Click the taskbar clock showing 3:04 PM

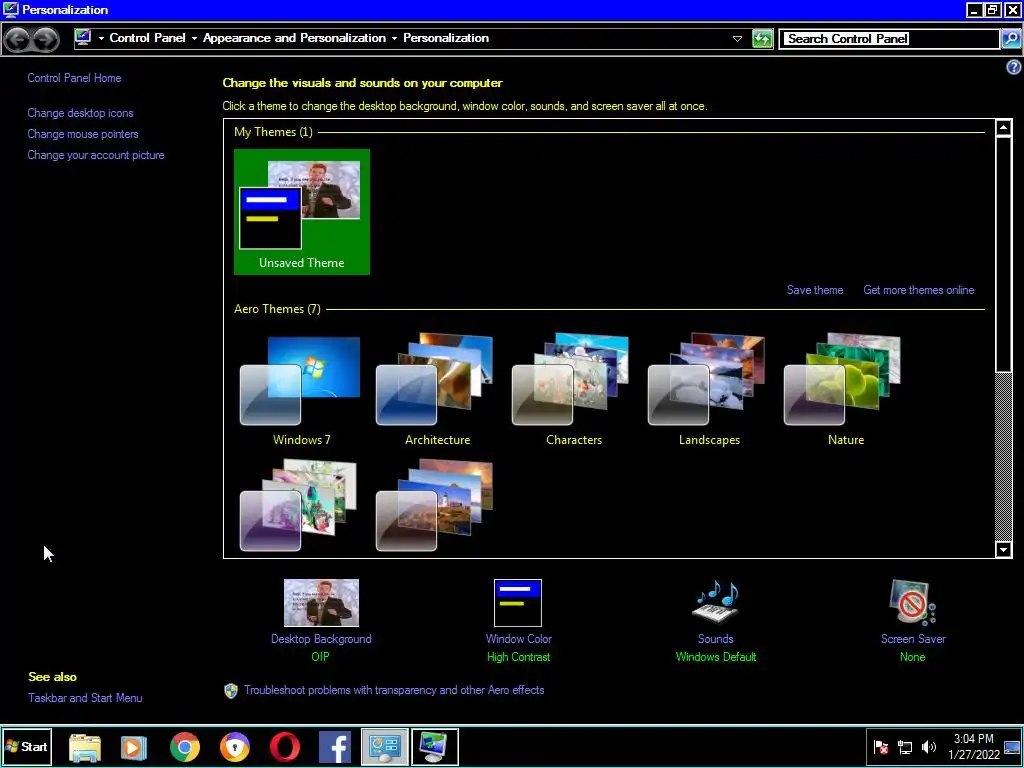click(x=974, y=746)
